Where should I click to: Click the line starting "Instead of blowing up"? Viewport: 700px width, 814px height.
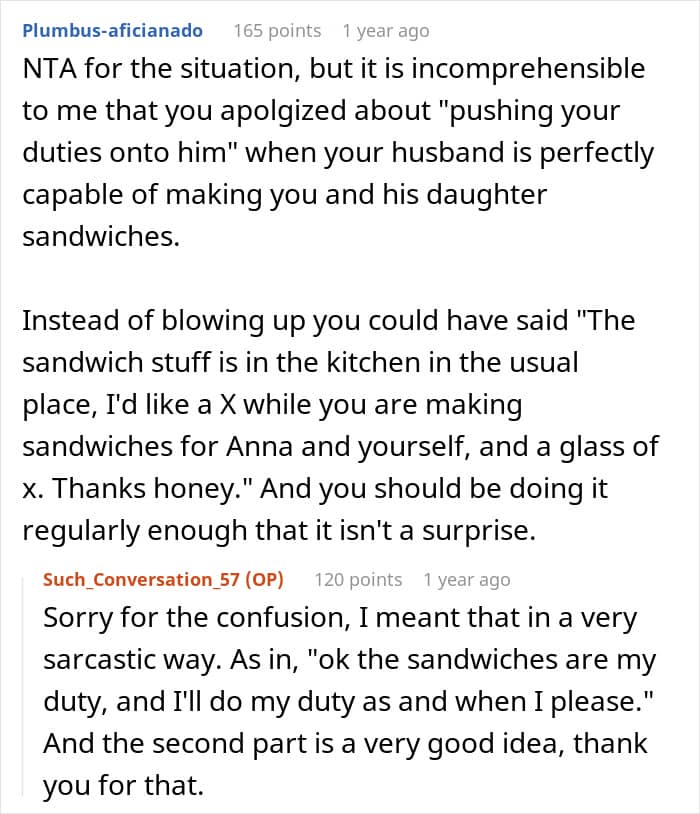(328, 321)
